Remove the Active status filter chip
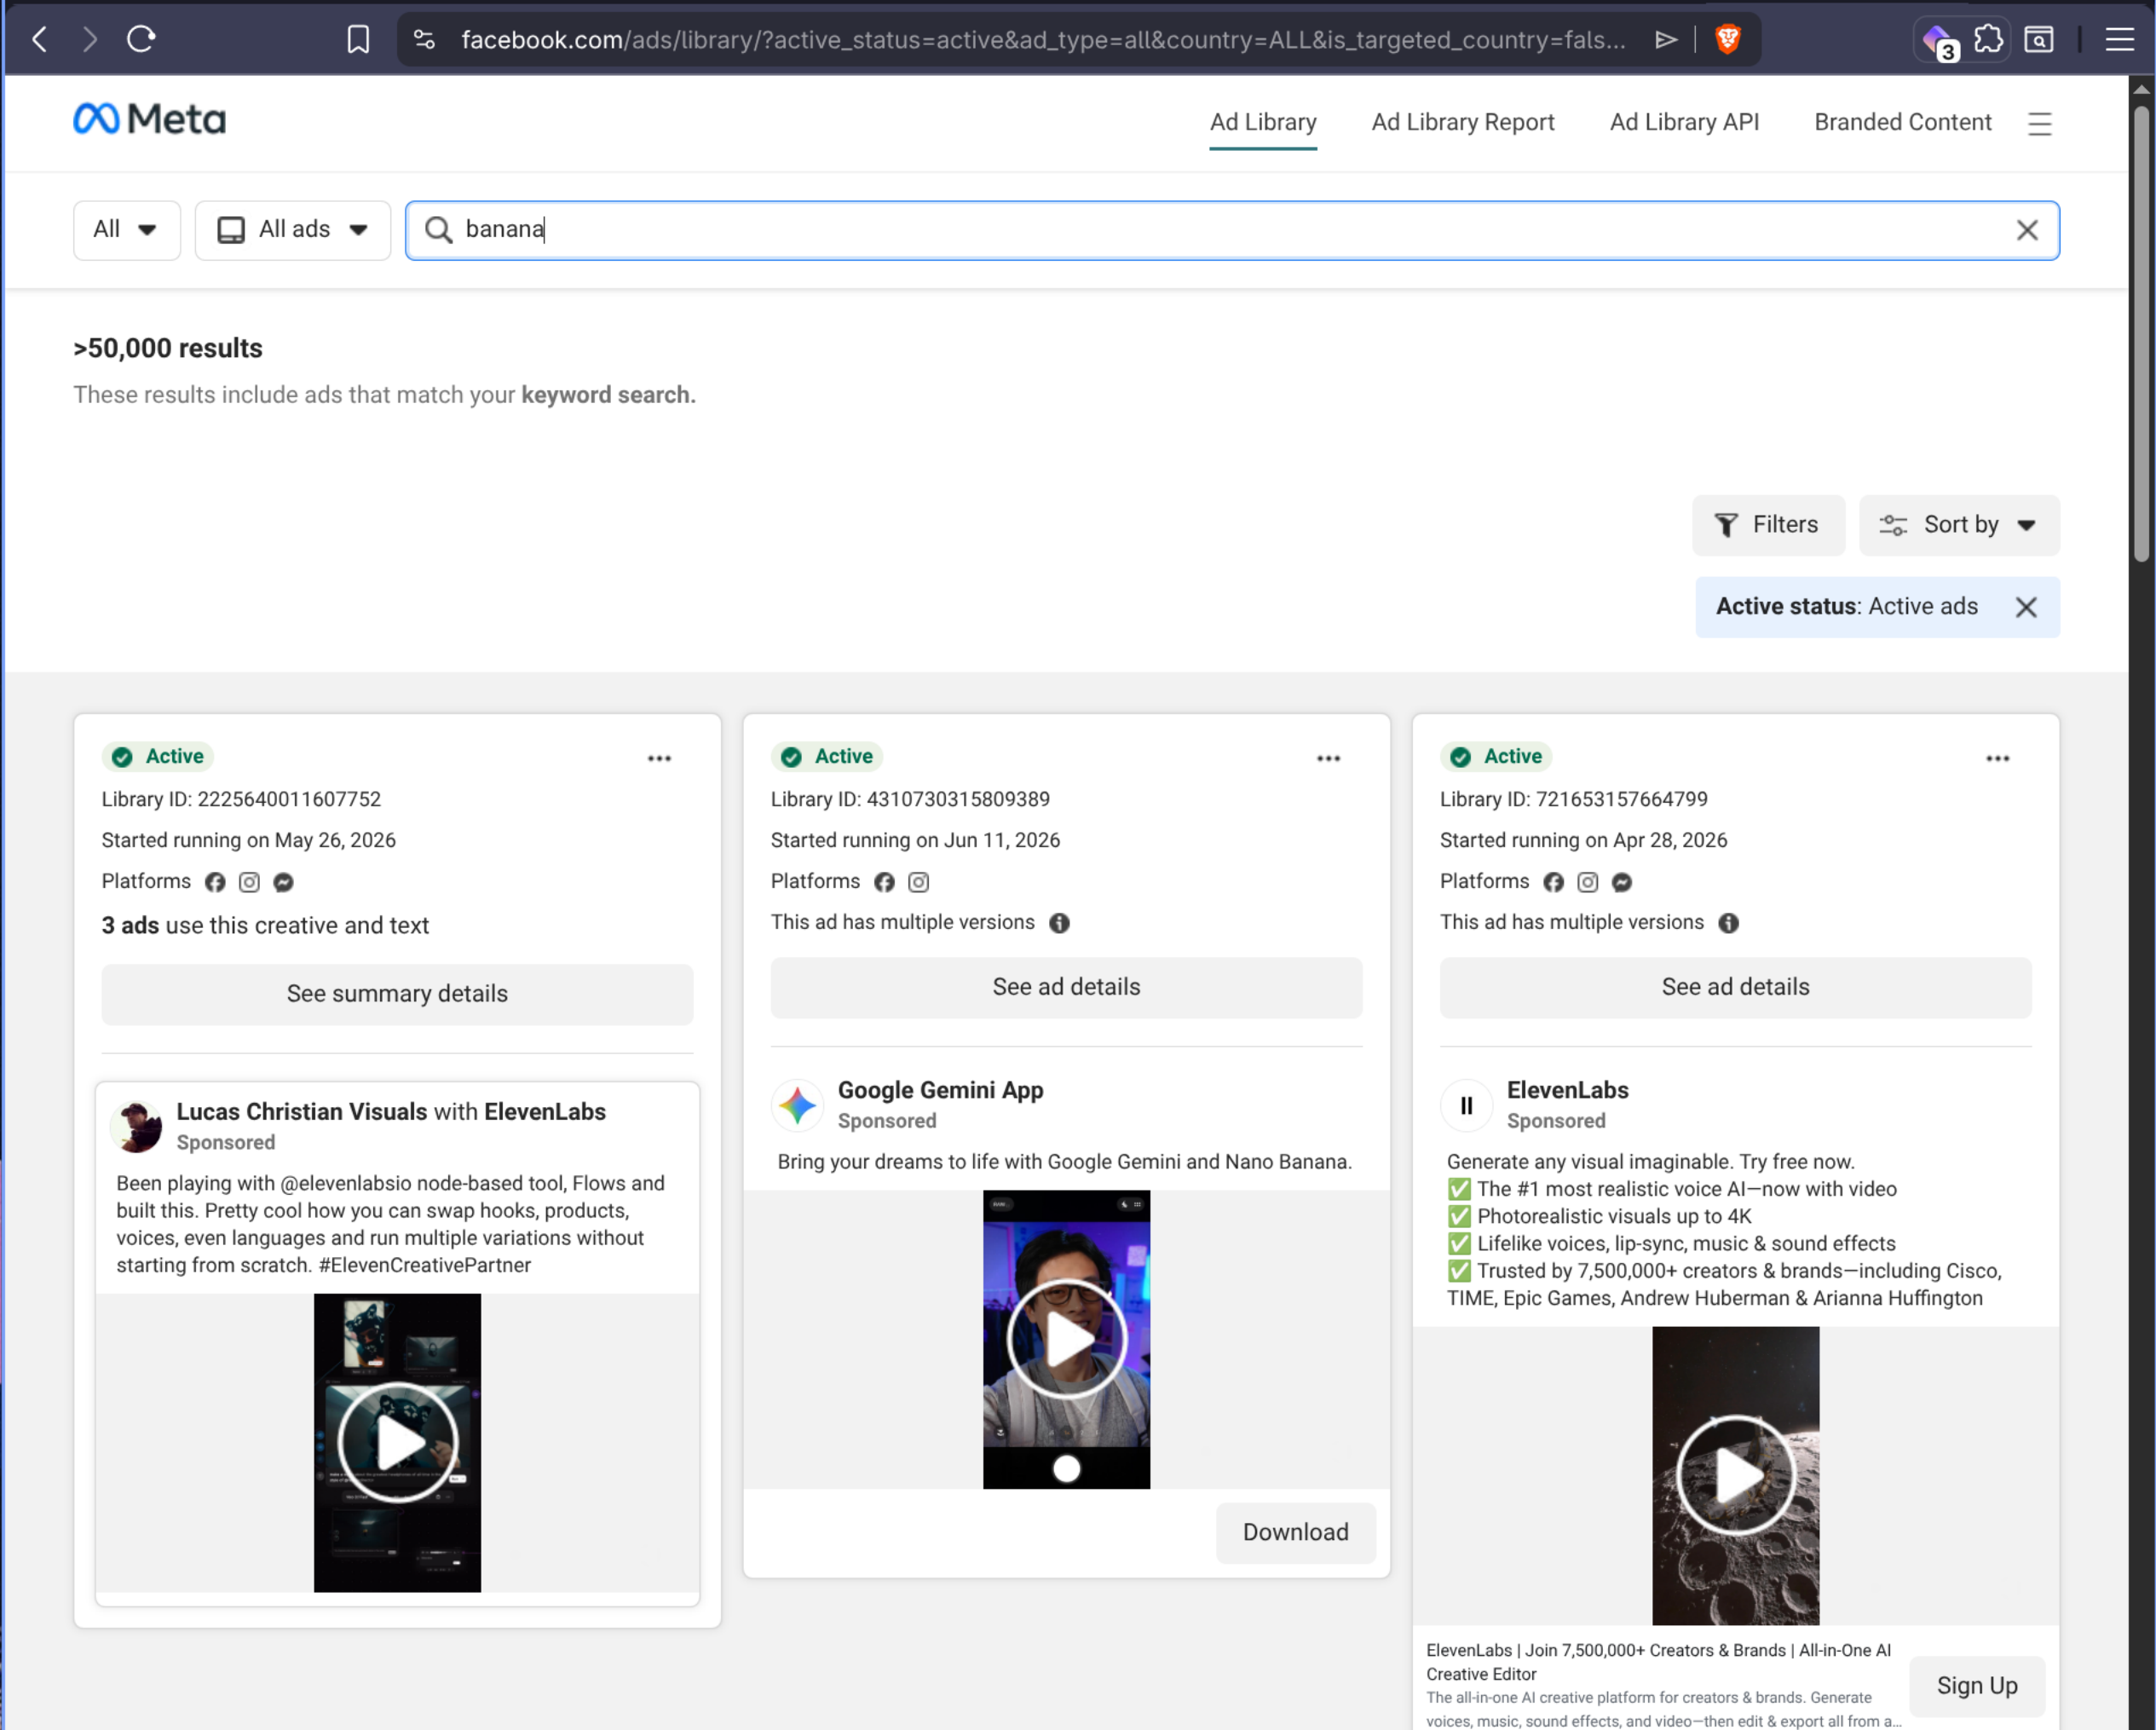Screen dimensions: 2156x1730 2026,607
